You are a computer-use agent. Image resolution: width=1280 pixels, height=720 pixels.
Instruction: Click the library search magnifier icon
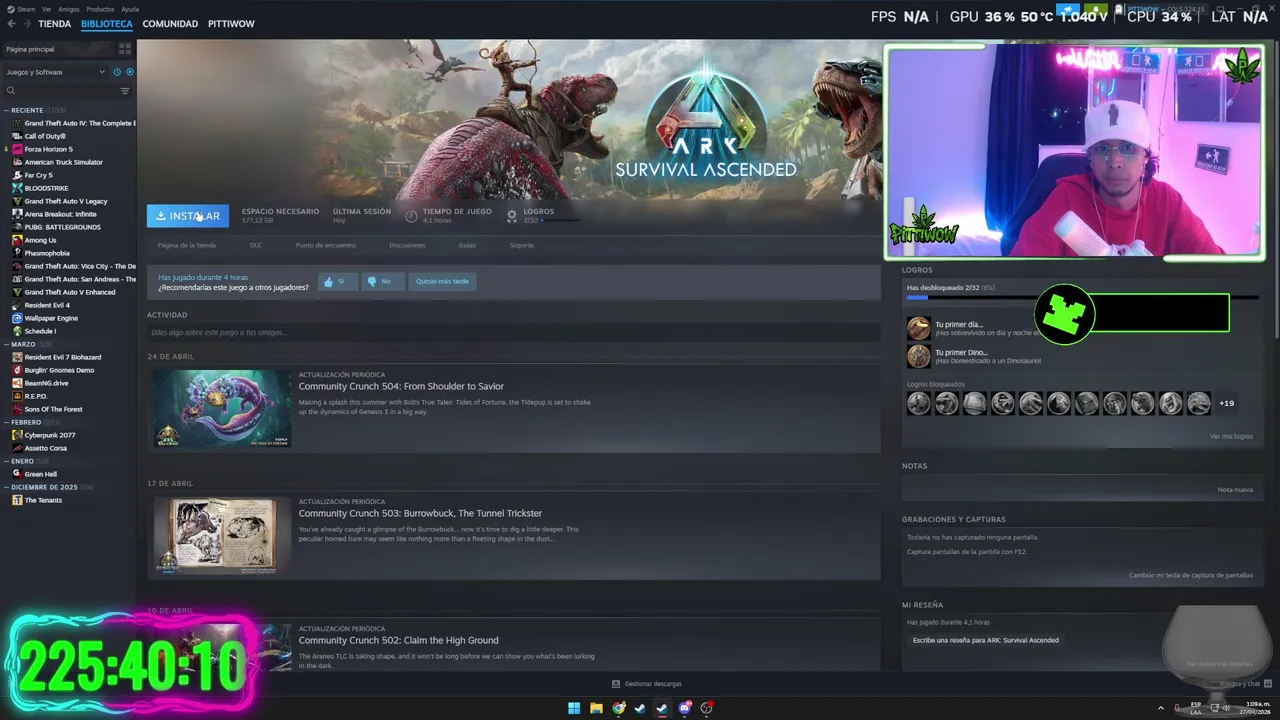pyautogui.click(x=11, y=91)
